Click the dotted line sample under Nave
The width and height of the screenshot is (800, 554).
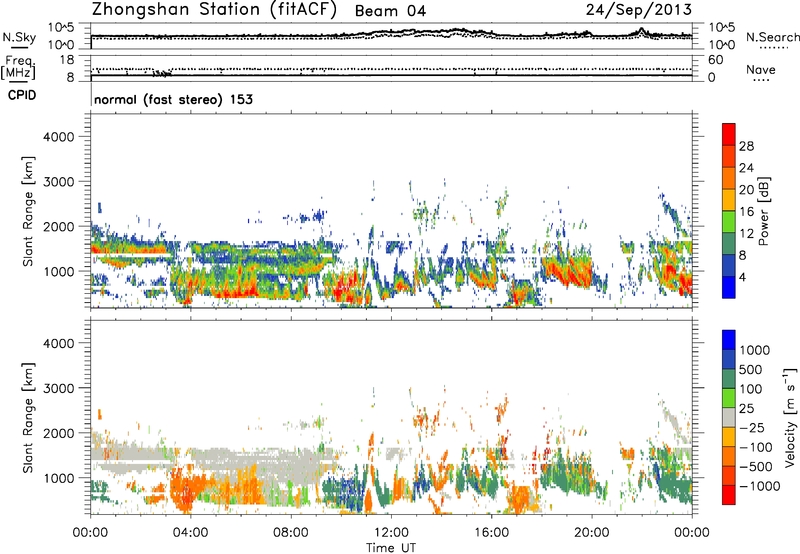[762, 81]
